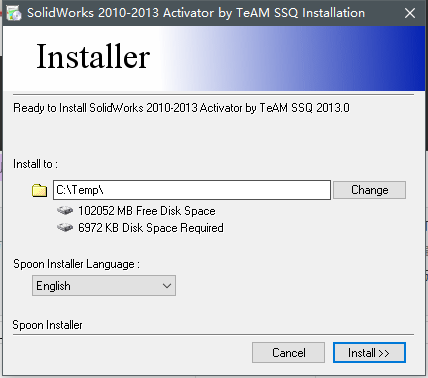
Task: Click the disk icon beside Free Disk Space
Action: [x=65, y=211]
